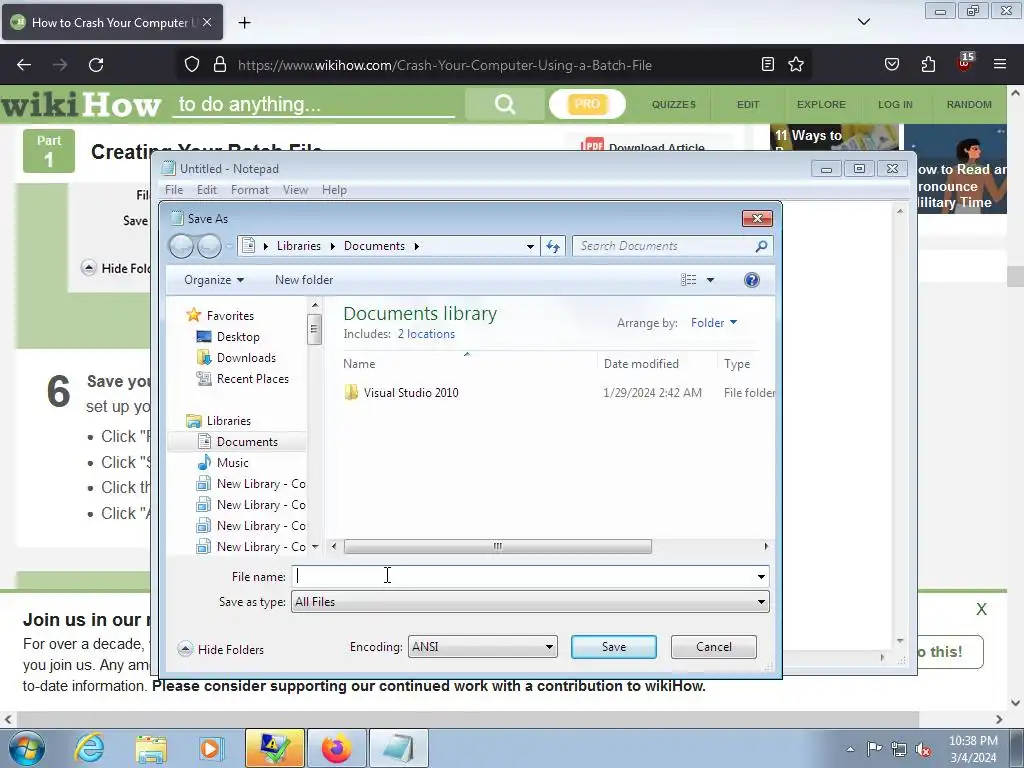Show hidden tray icons arrow
The width and height of the screenshot is (1024, 768).
pos(850,749)
